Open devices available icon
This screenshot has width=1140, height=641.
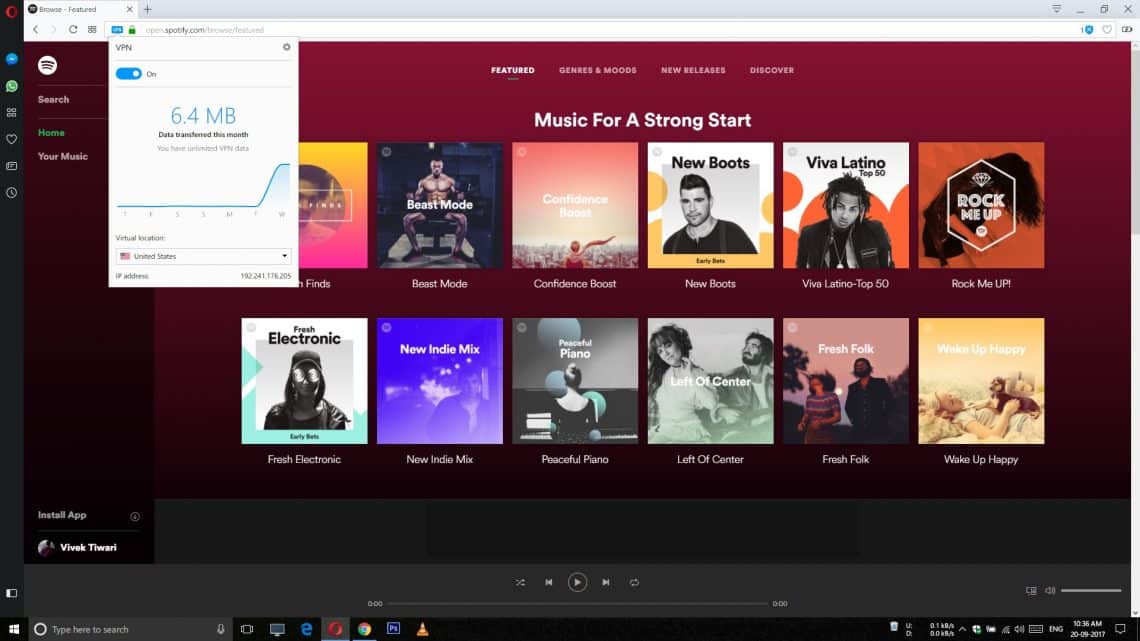coord(1031,590)
